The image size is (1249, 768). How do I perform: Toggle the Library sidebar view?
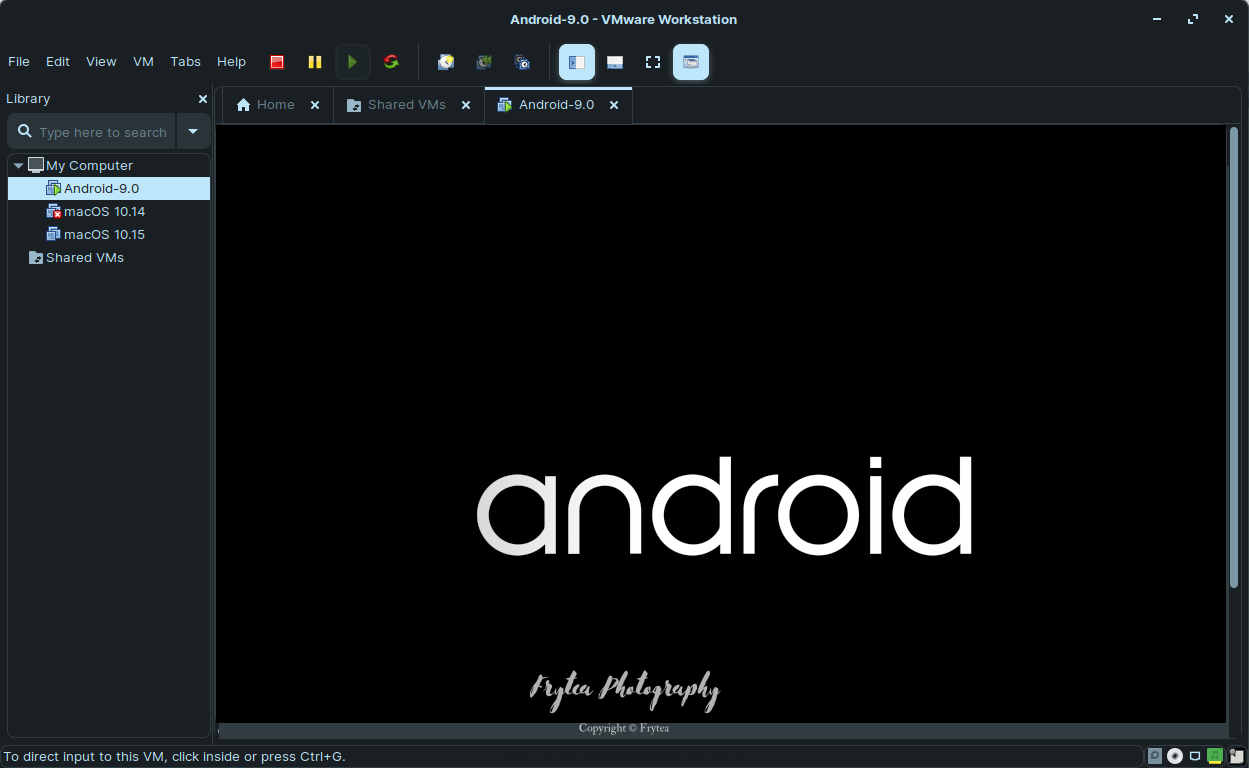point(577,62)
